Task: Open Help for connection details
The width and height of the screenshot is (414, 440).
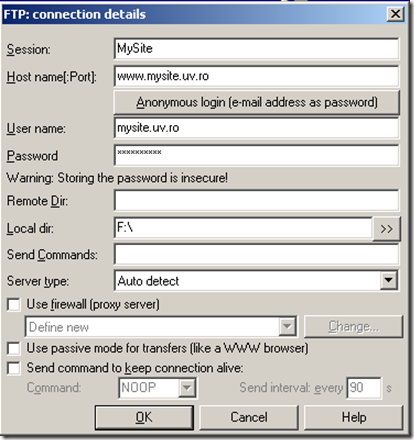Action: click(354, 417)
